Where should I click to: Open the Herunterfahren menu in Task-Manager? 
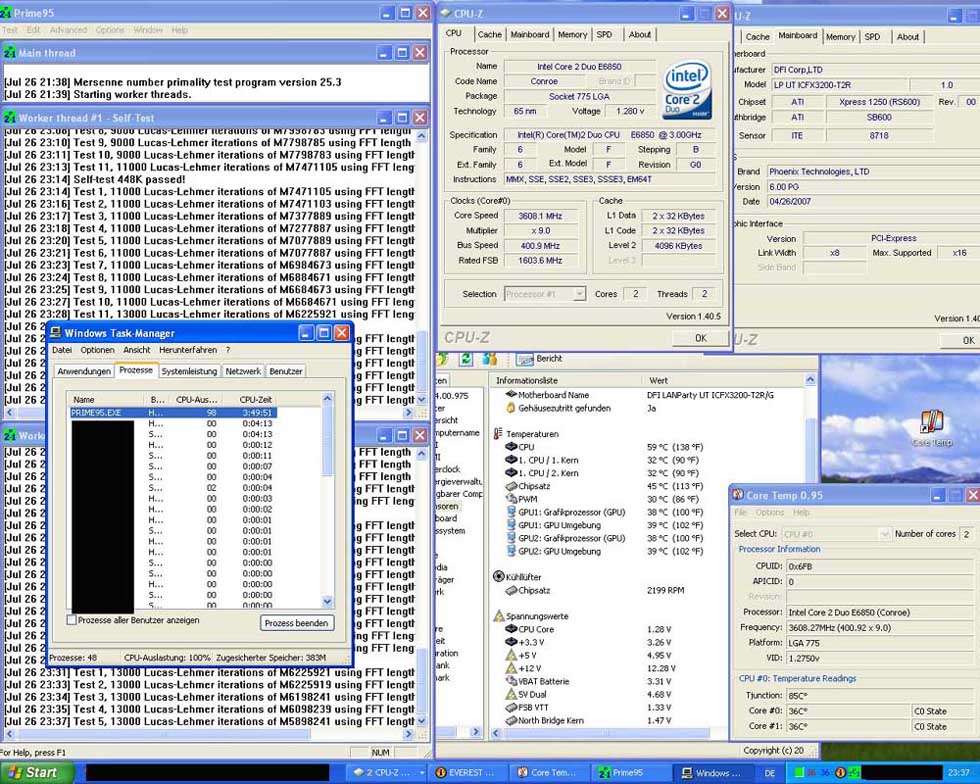click(188, 350)
